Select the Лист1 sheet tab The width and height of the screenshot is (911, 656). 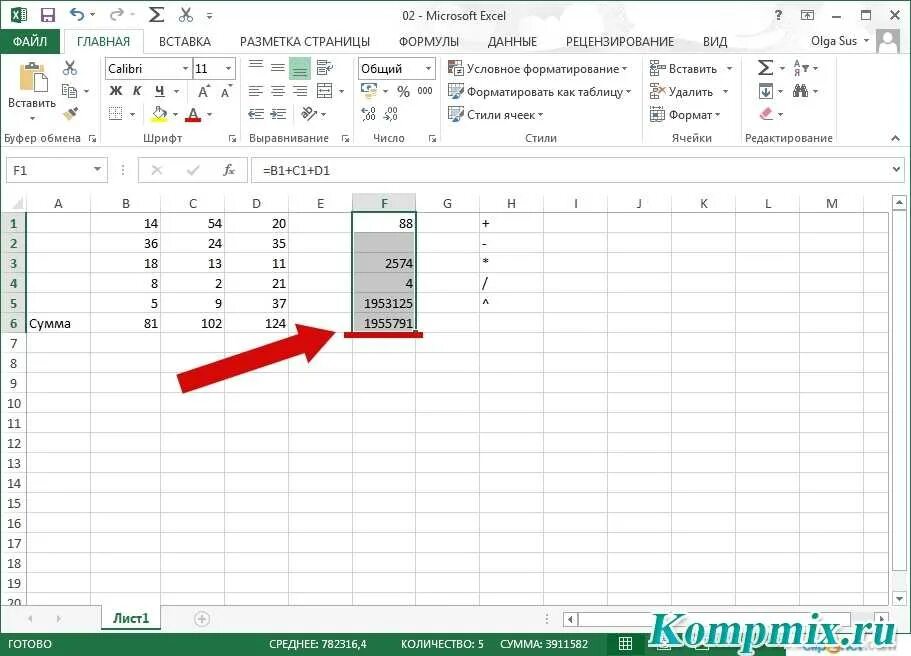point(131,618)
